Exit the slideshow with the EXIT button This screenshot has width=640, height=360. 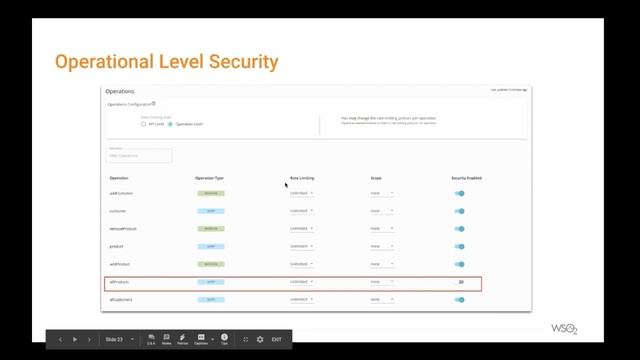(277, 340)
